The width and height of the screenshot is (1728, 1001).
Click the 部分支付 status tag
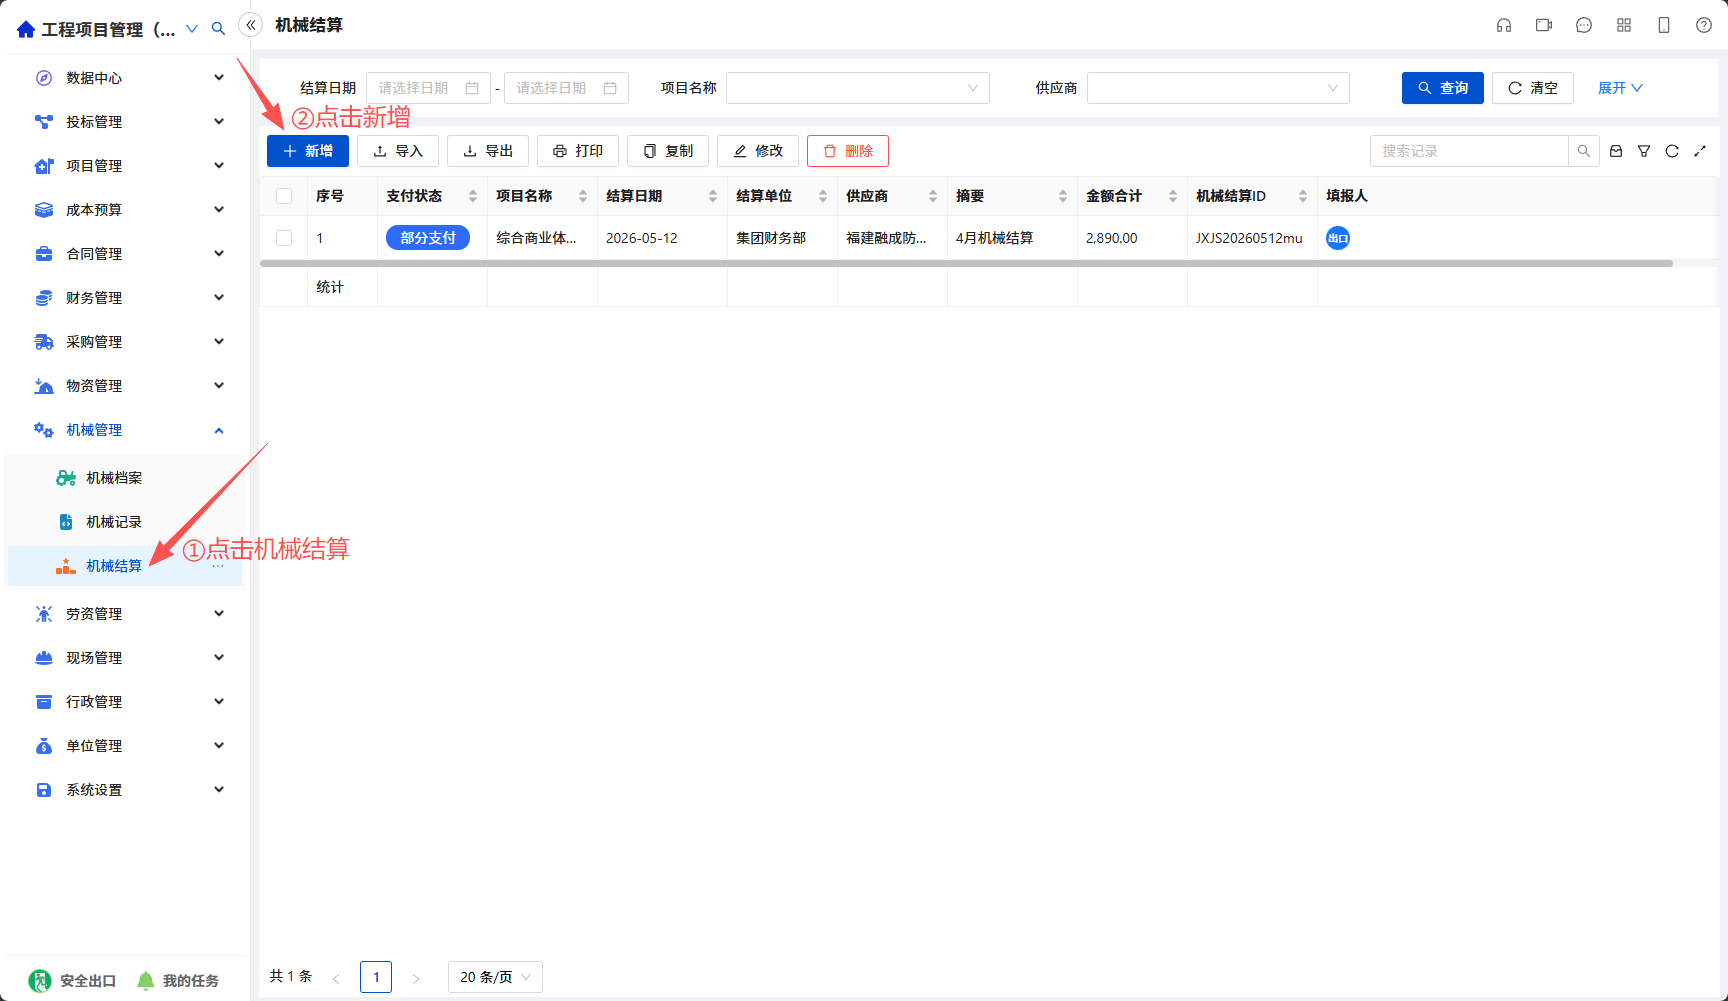tap(428, 238)
